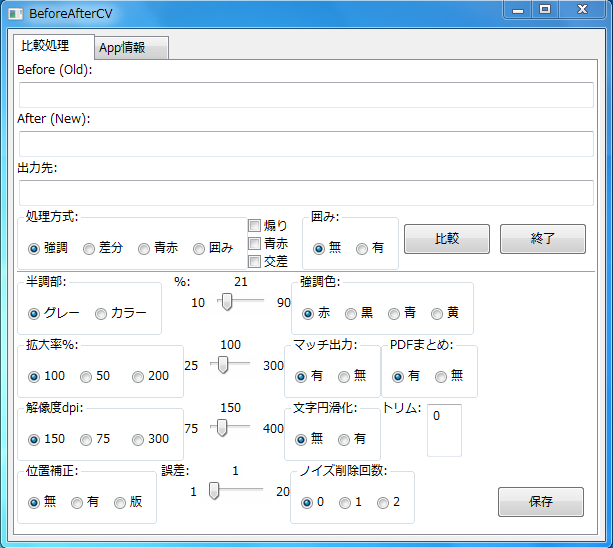The width and height of the screenshot is (613, 548).
Task: Select the 比較処理 tab
Action: [x=54, y=47]
